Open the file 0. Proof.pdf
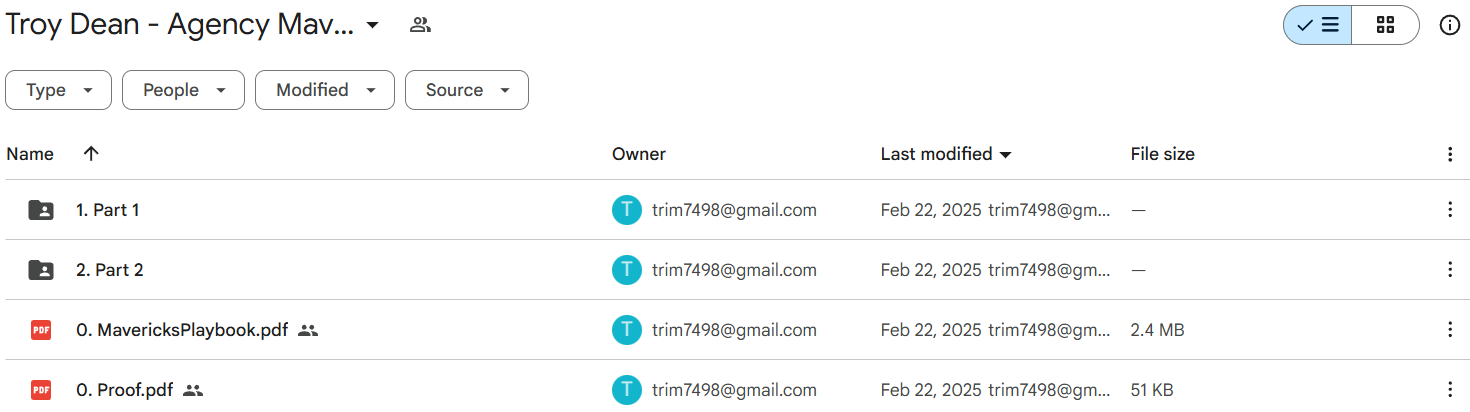 tap(125, 390)
